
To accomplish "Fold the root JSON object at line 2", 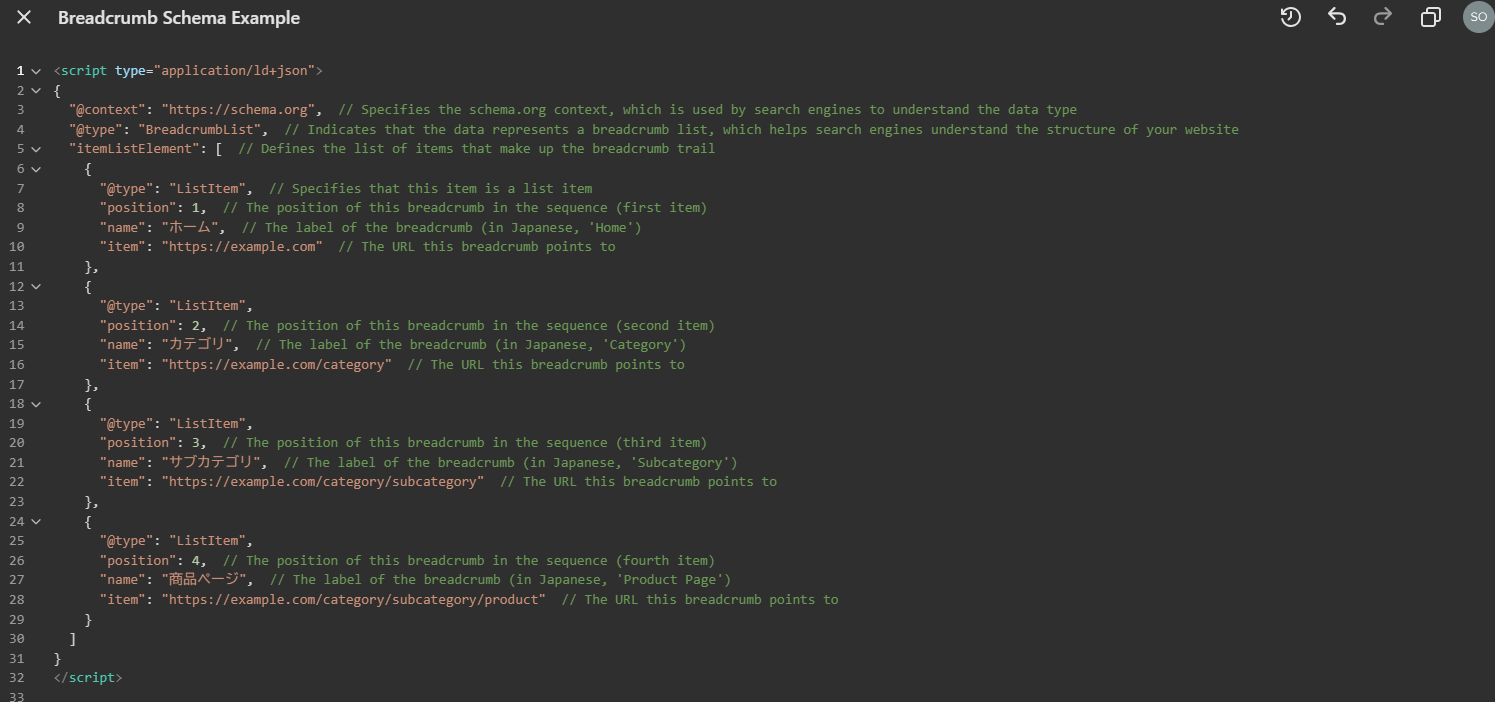I will click(x=36, y=91).
